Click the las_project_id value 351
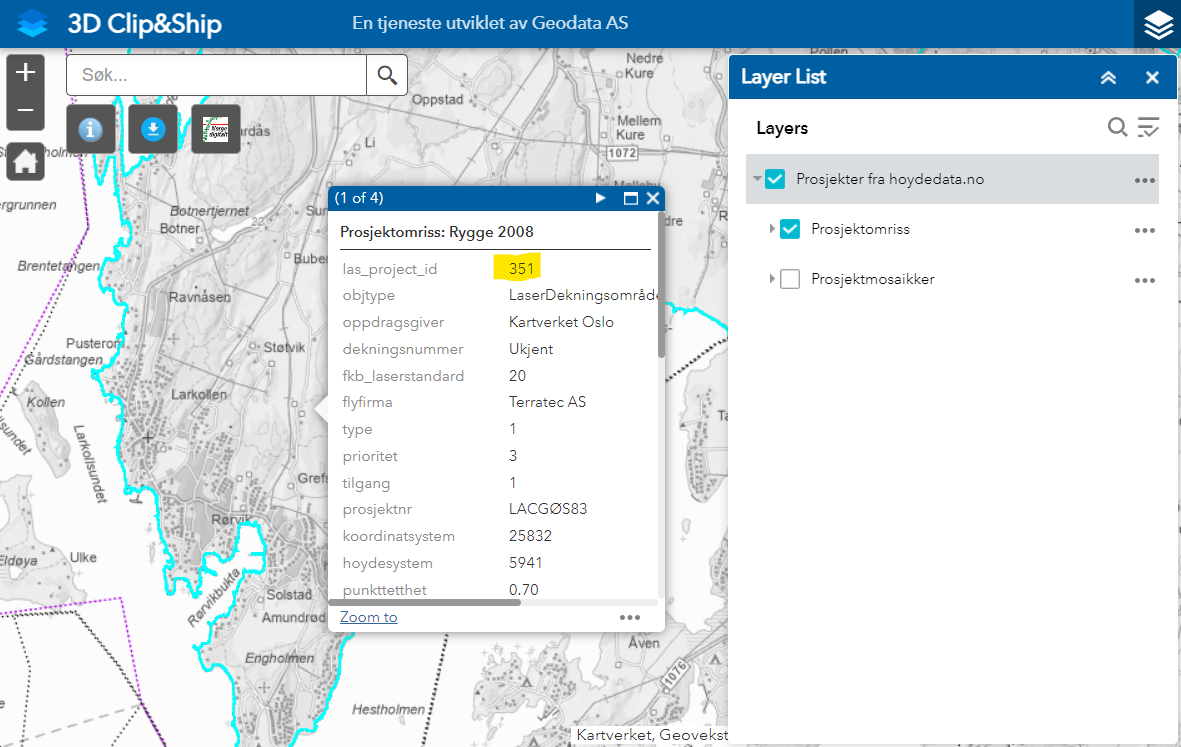 pyautogui.click(x=521, y=269)
